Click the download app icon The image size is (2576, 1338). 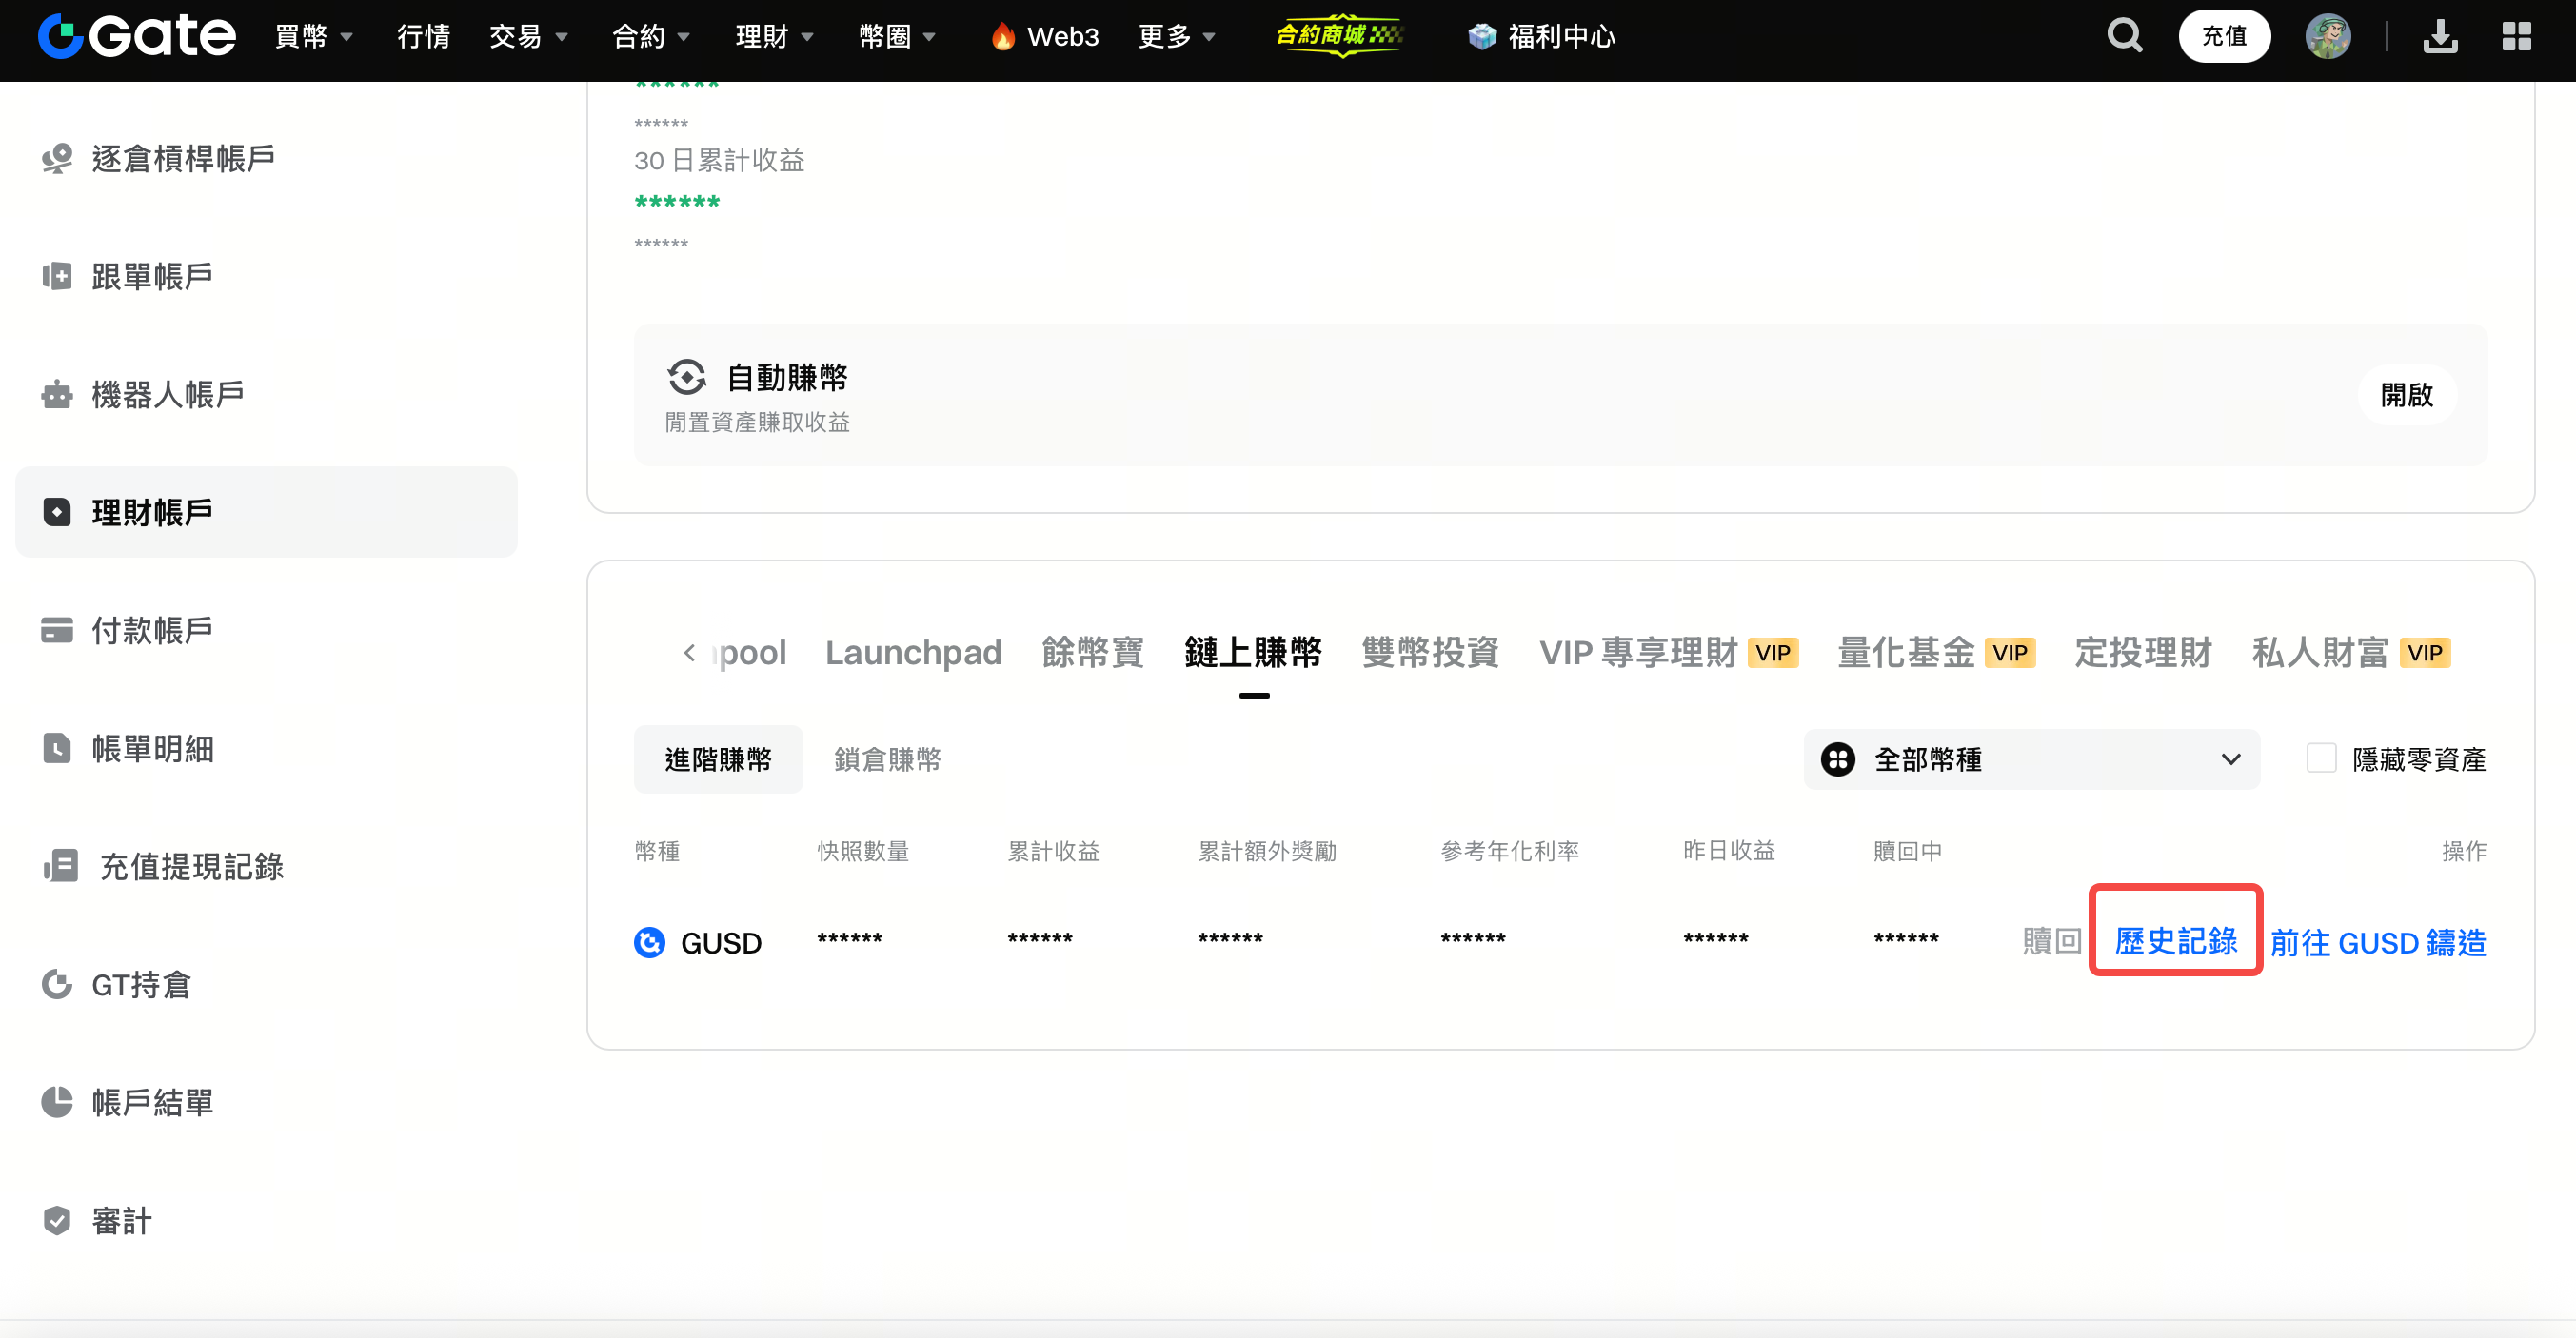click(2440, 36)
